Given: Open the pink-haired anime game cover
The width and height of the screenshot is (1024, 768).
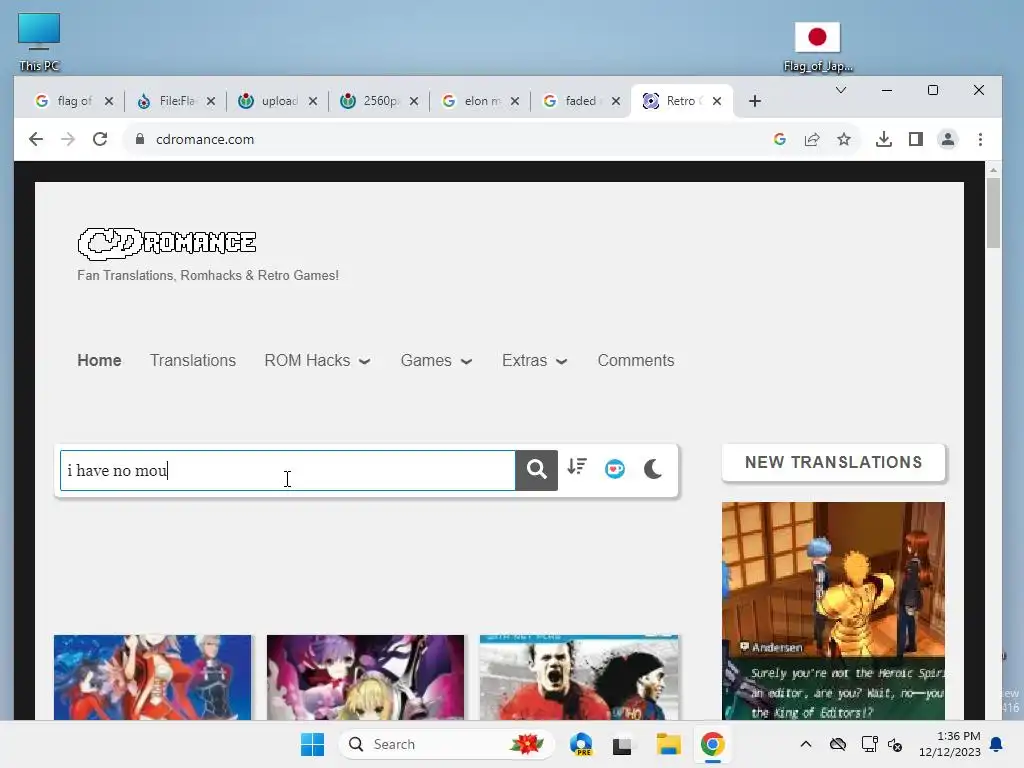Looking at the screenshot, I should (x=366, y=677).
